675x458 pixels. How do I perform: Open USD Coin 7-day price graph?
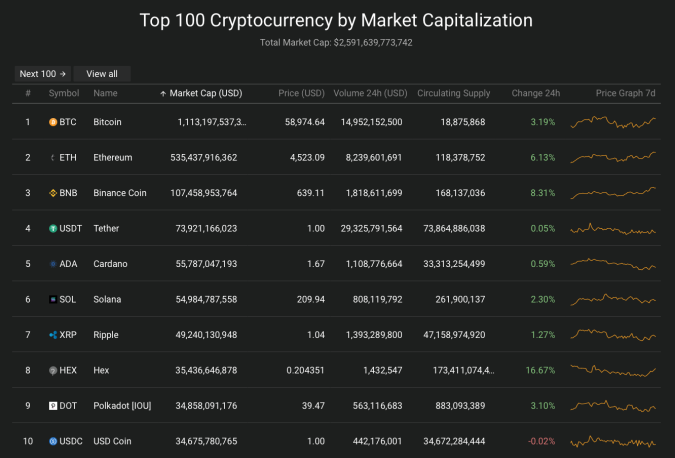[x=613, y=441]
